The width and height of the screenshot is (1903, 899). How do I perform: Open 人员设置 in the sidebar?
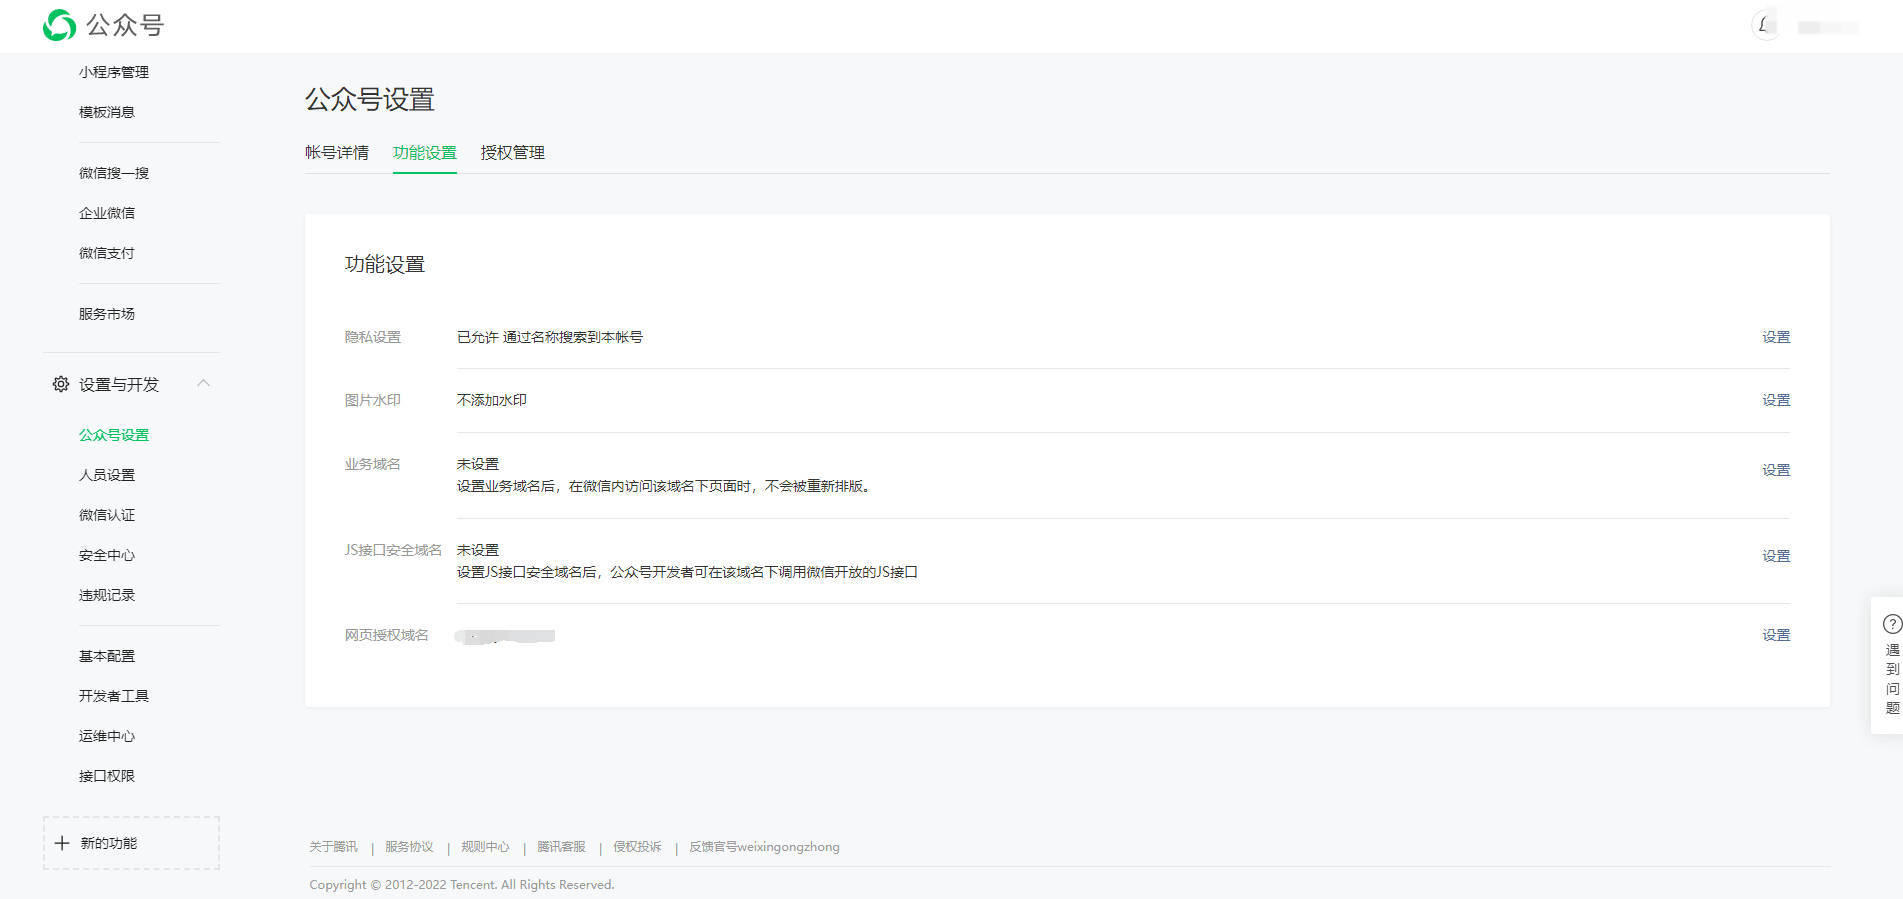click(x=107, y=475)
